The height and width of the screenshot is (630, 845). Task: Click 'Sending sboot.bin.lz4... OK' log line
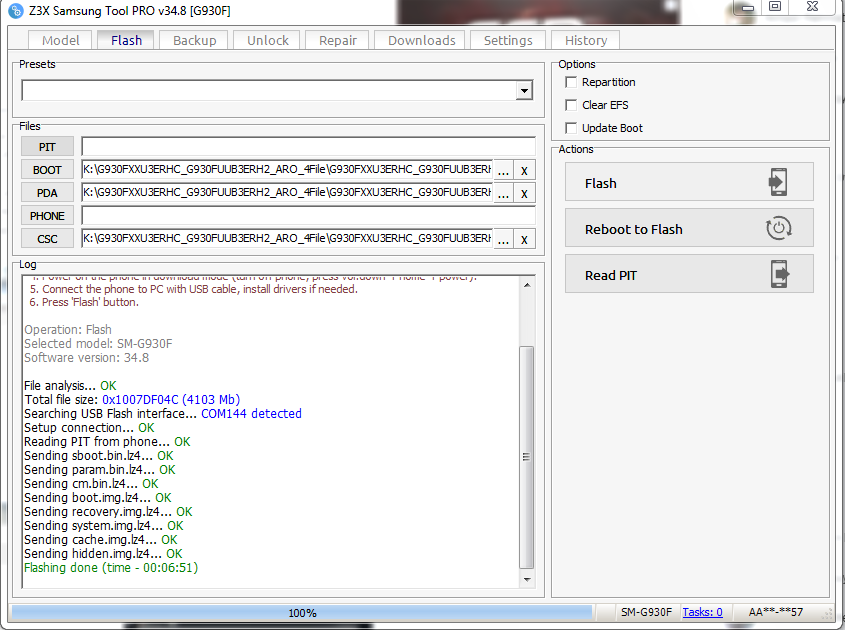click(x=99, y=455)
